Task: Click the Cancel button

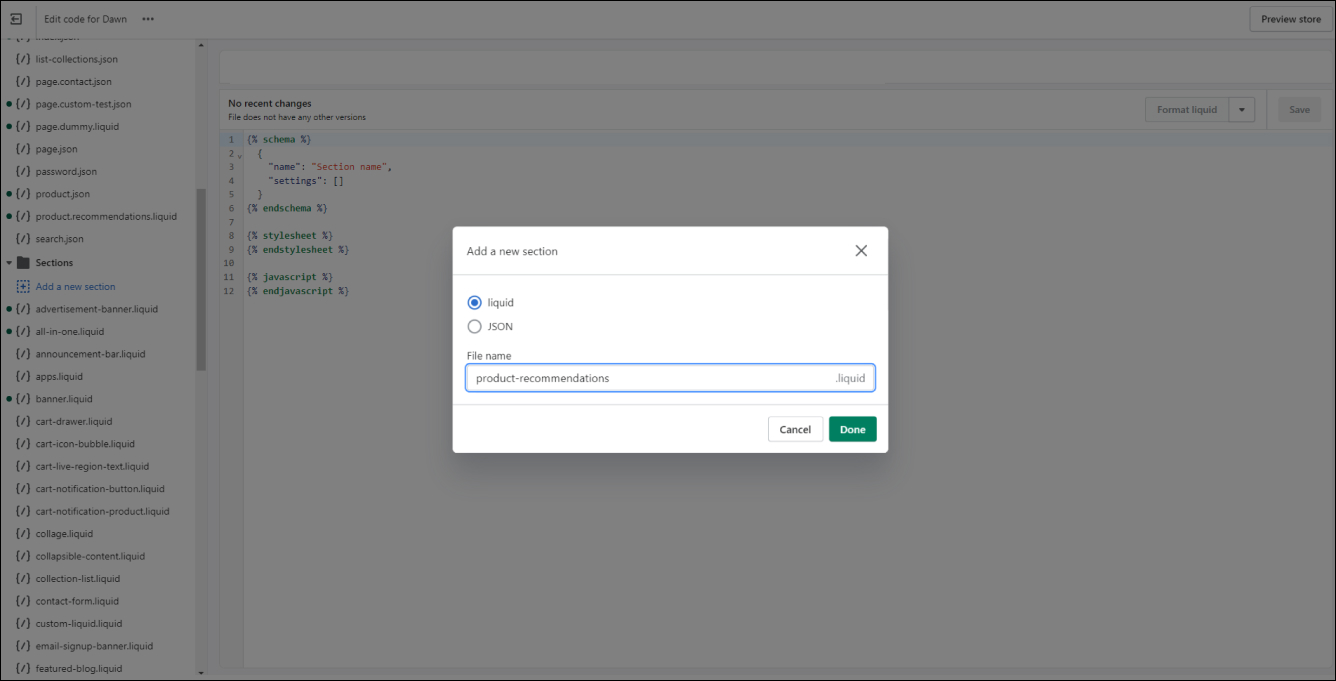Action: [x=795, y=429]
